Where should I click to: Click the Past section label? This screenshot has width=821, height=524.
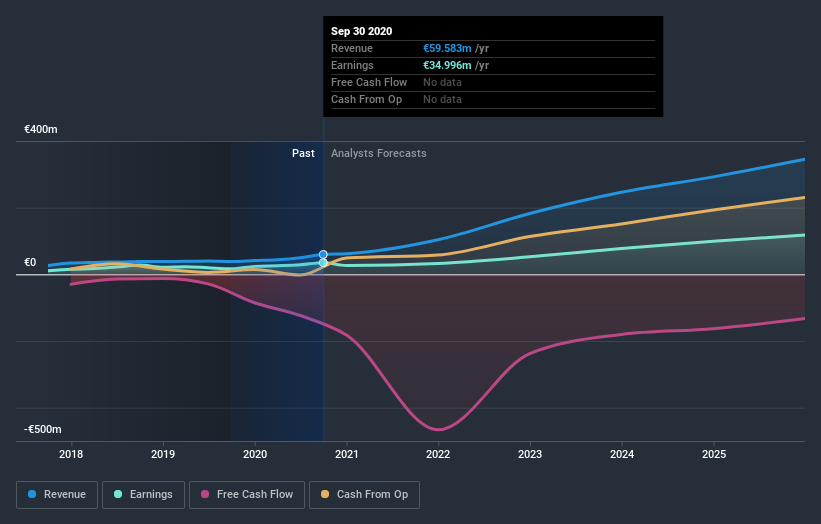click(x=303, y=153)
